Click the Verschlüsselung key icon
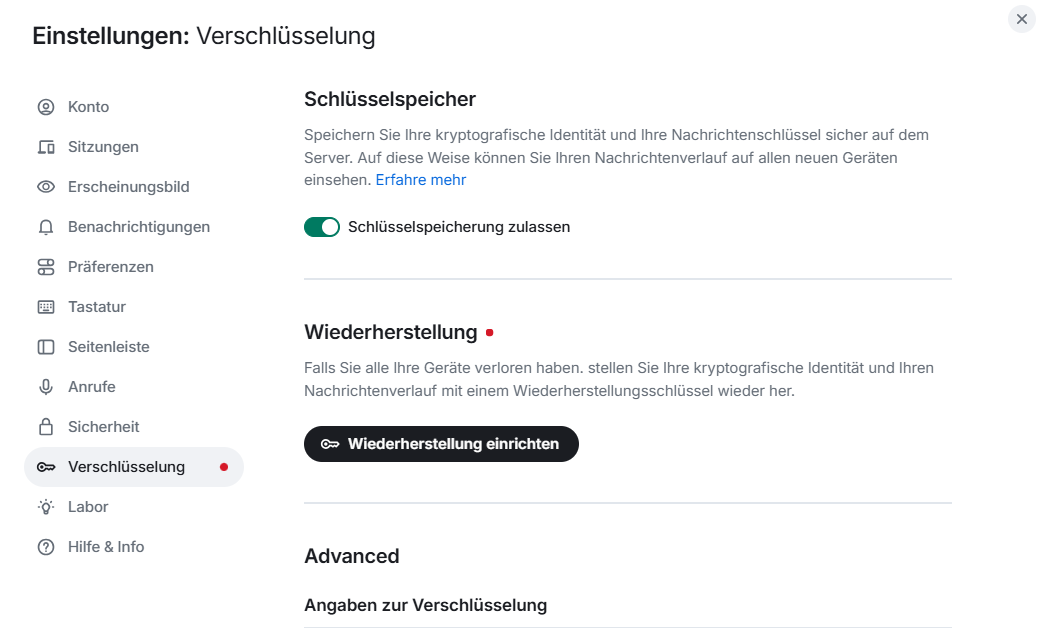Screen dimensions: 1047x629 pos(45,466)
